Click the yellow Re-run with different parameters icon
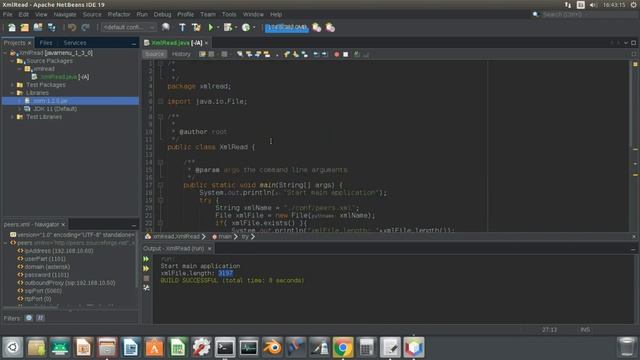The width and height of the screenshot is (640, 360). tap(146, 269)
